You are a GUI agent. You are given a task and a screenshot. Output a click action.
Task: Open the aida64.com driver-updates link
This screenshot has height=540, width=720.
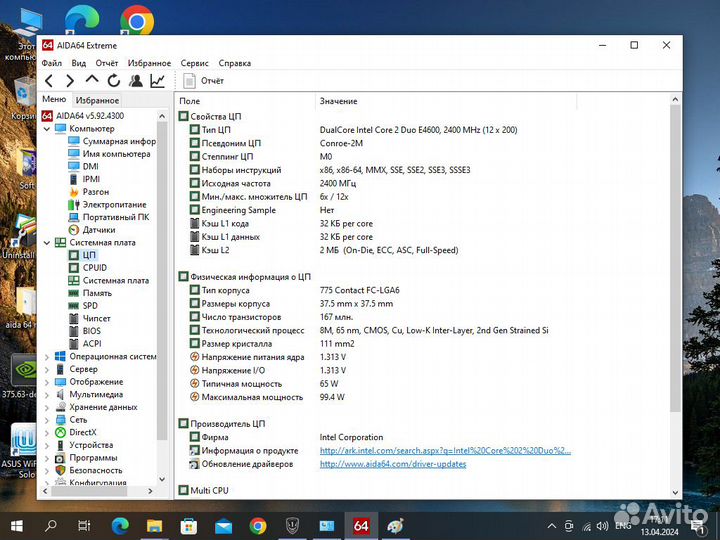pos(393,464)
